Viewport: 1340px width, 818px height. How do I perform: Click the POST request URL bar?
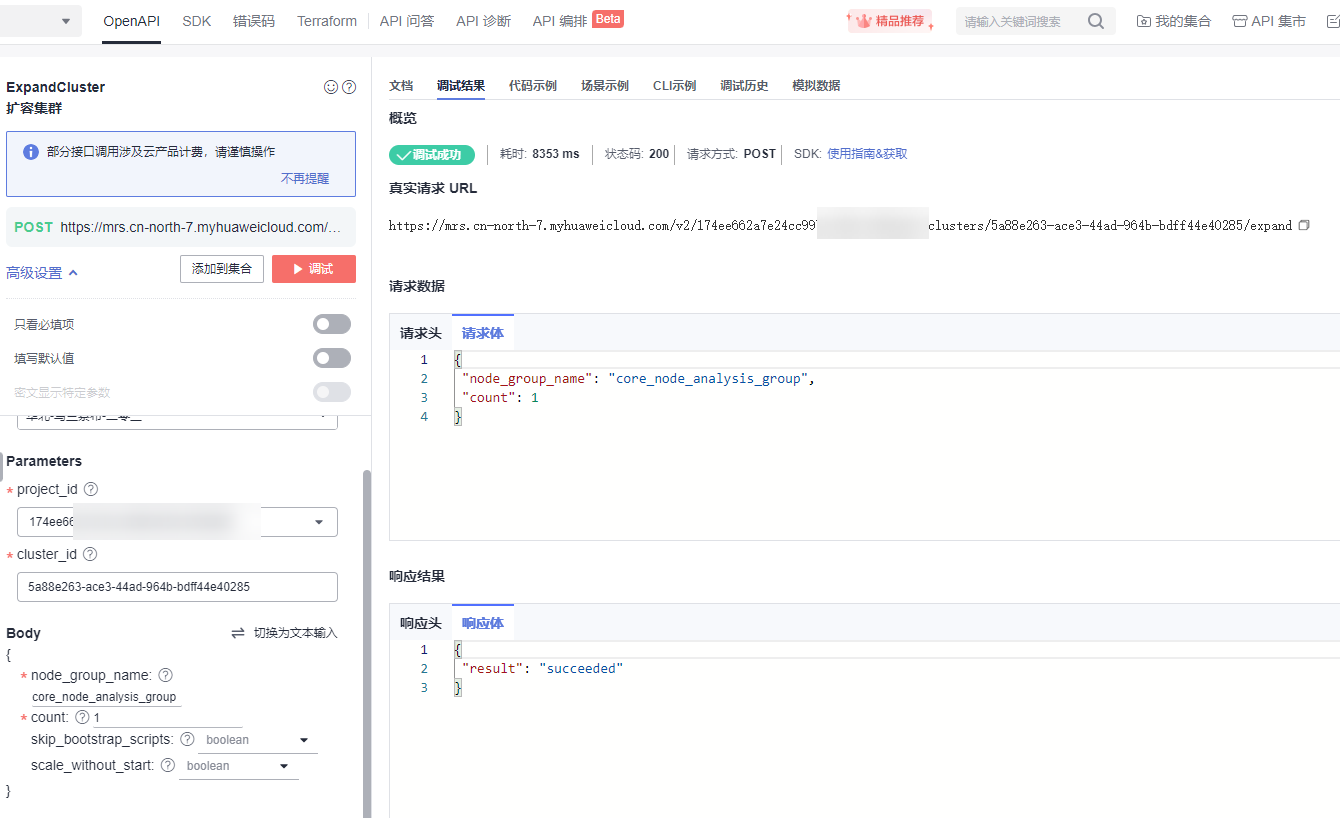pos(181,227)
